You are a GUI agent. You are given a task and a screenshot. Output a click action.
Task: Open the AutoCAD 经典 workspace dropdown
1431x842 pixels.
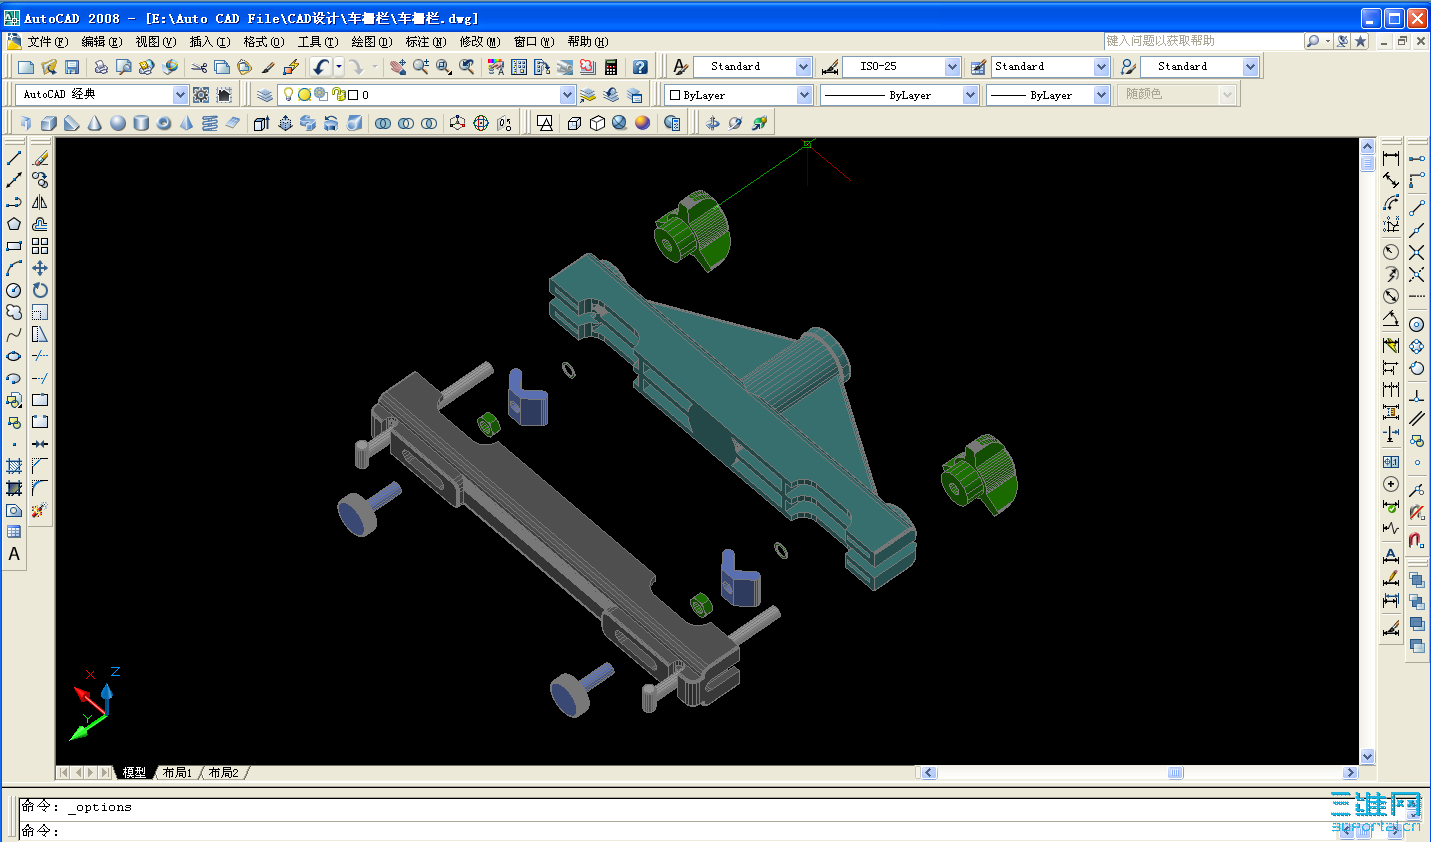[x=181, y=95]
